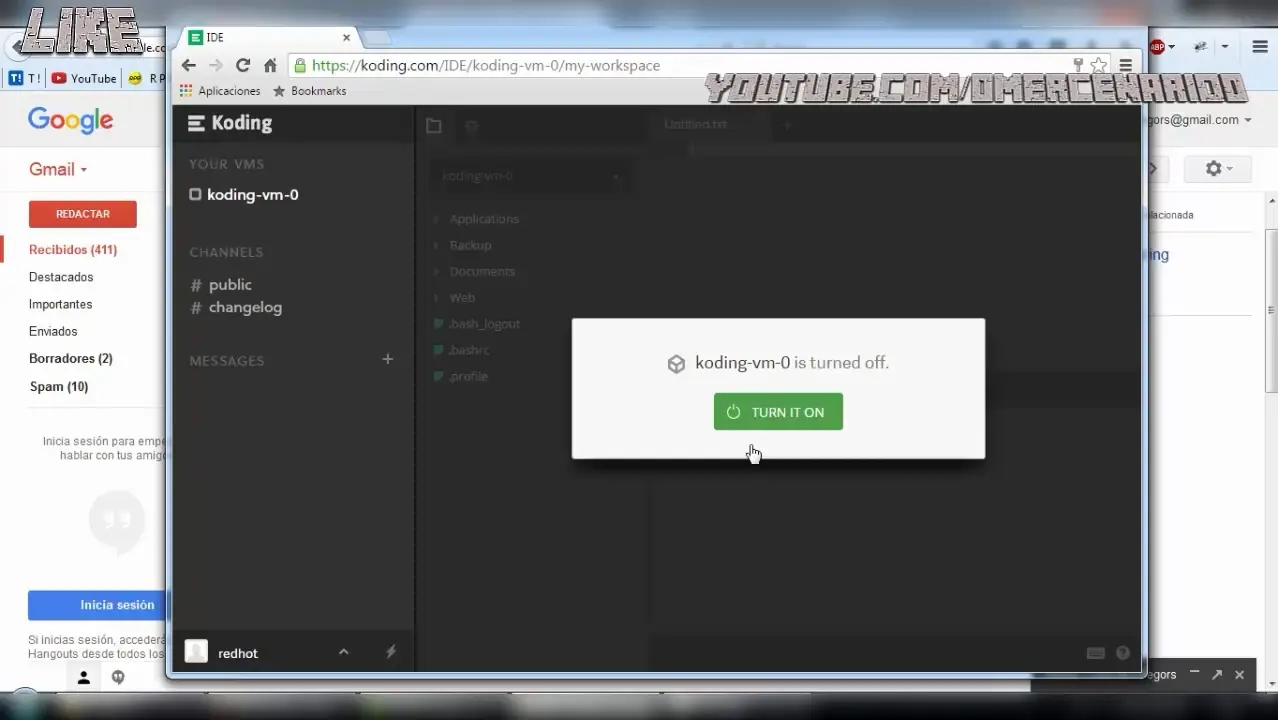Image resolution: width=1278 pixels, height=720 pixels.
Task: Go forward in the Koding browser window
Action: pos(216,65)
